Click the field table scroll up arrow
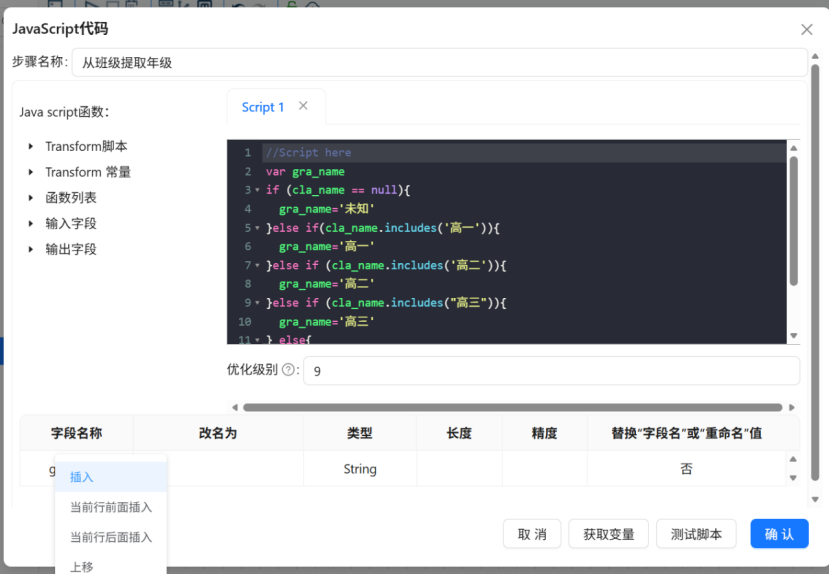830x574 pixels. pyautogui.click(x=792, y=459)
